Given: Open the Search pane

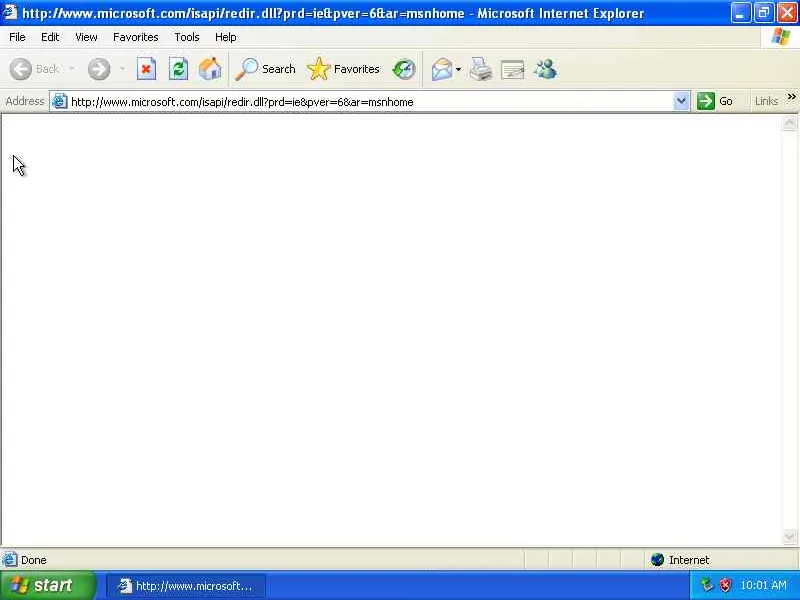Looking at the screenshot, I should (x=265, y=69).
